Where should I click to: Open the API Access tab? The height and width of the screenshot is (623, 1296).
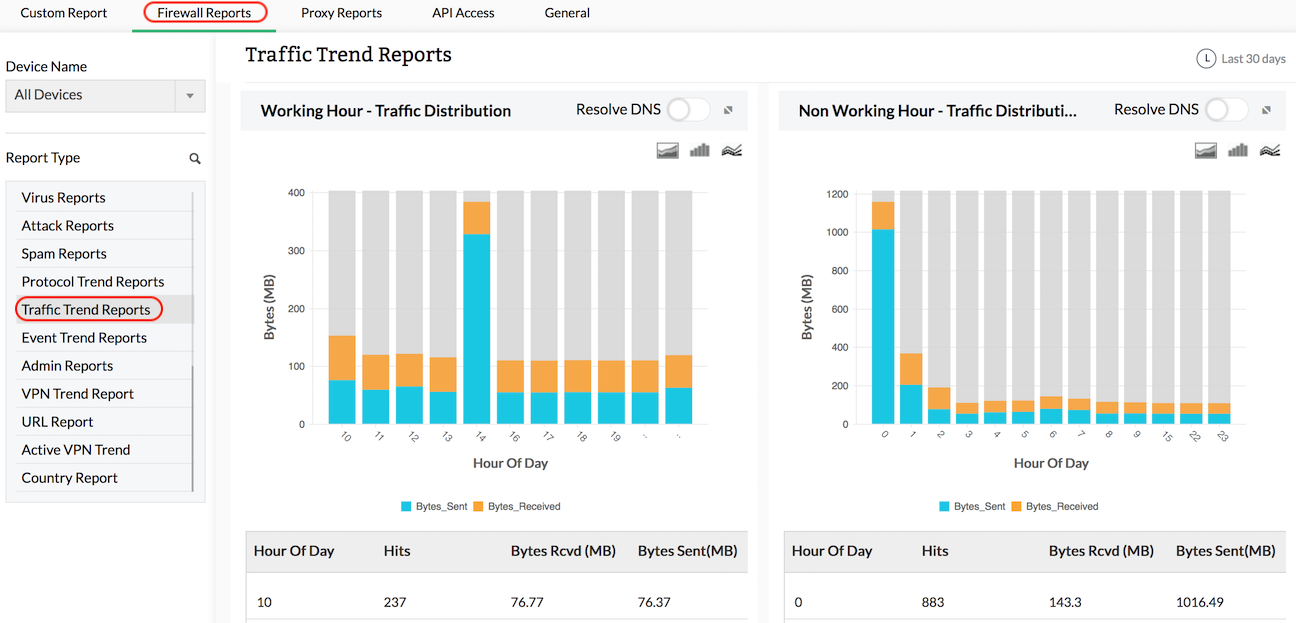462,13
